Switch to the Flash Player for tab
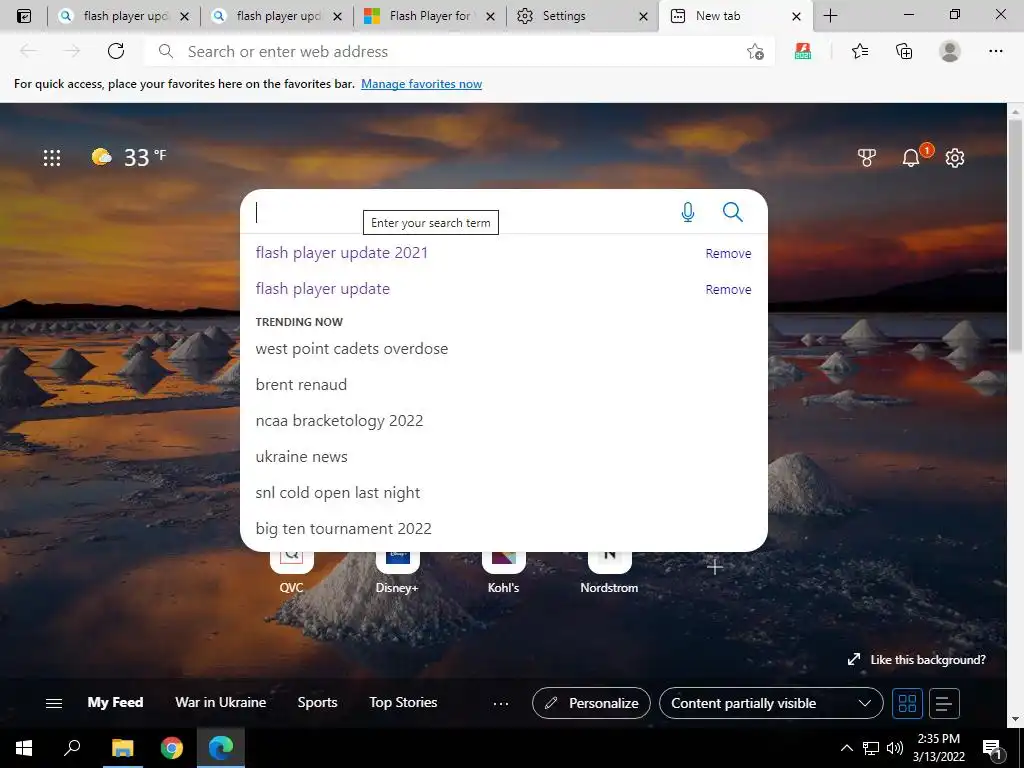This screenshot has height=768, width=1024. [x=429, y=16]
